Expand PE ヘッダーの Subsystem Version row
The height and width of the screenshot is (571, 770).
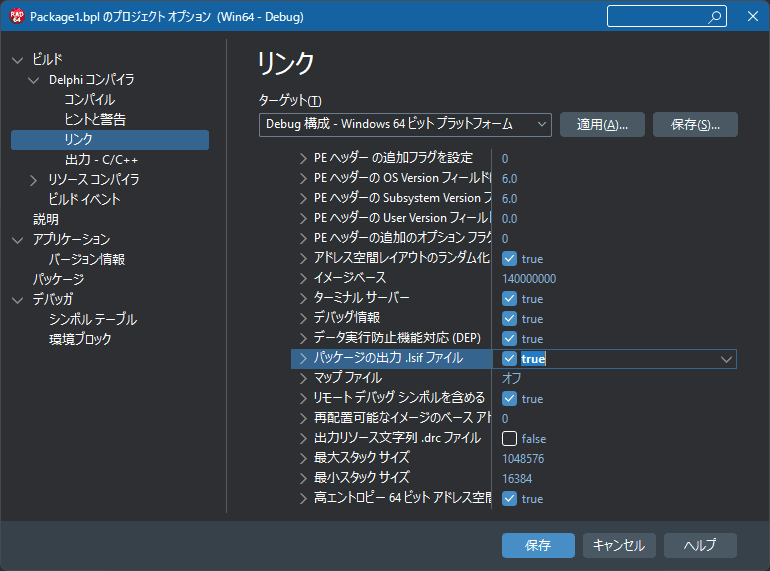click(303, 198)
